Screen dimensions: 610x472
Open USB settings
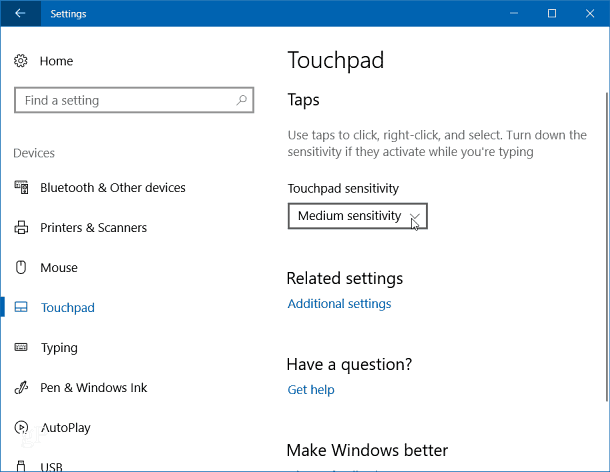click(51, 466)
